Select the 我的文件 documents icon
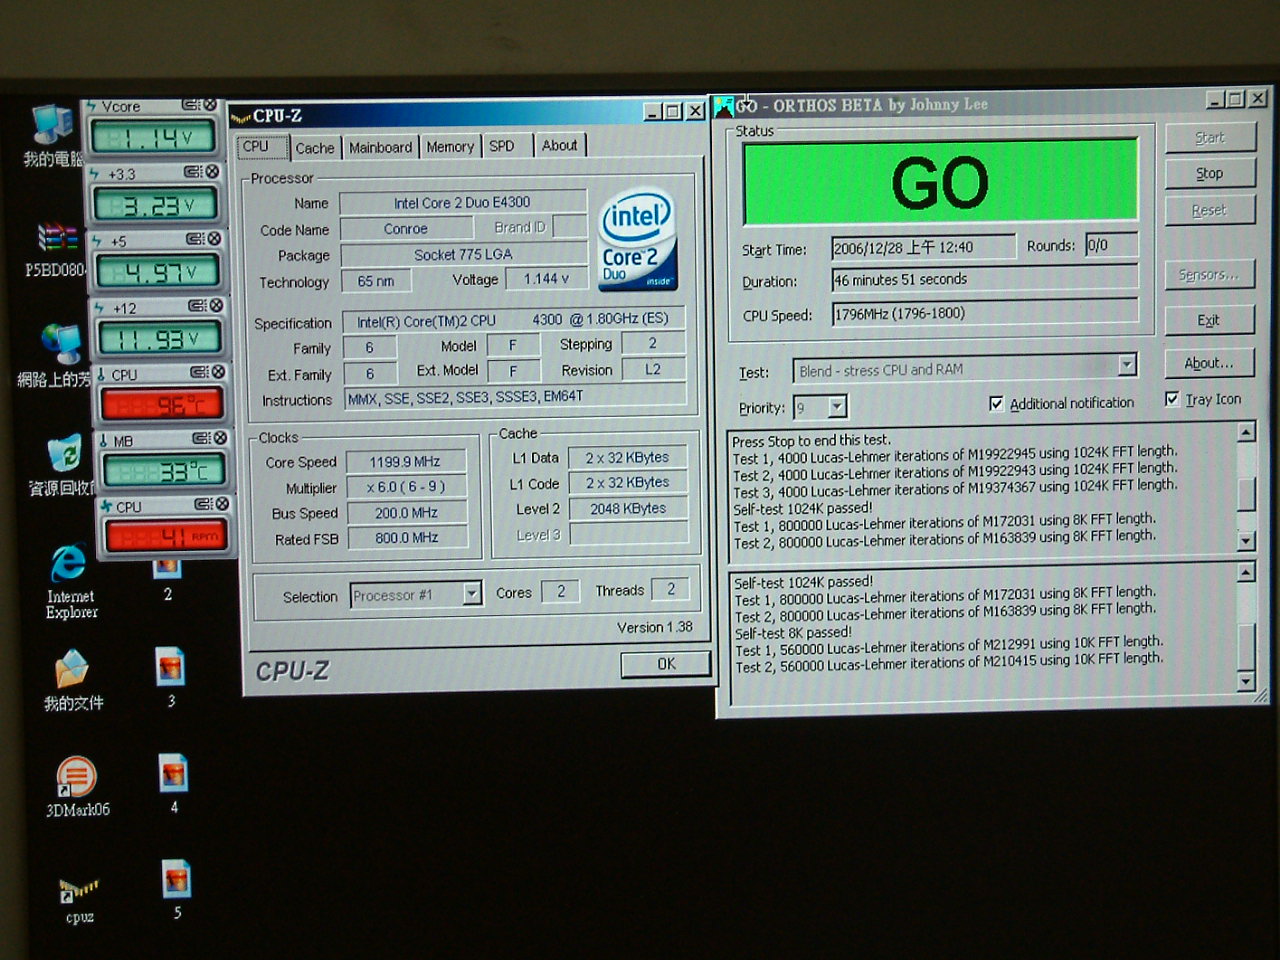Screen dimensions: 1280x960 coord(72,680)
